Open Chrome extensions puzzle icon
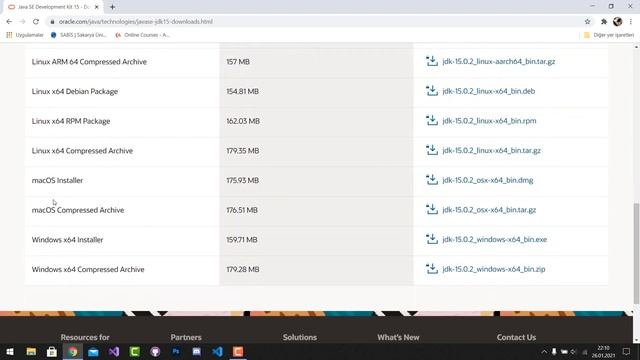640x360 pixels. [x=604, y=22]
